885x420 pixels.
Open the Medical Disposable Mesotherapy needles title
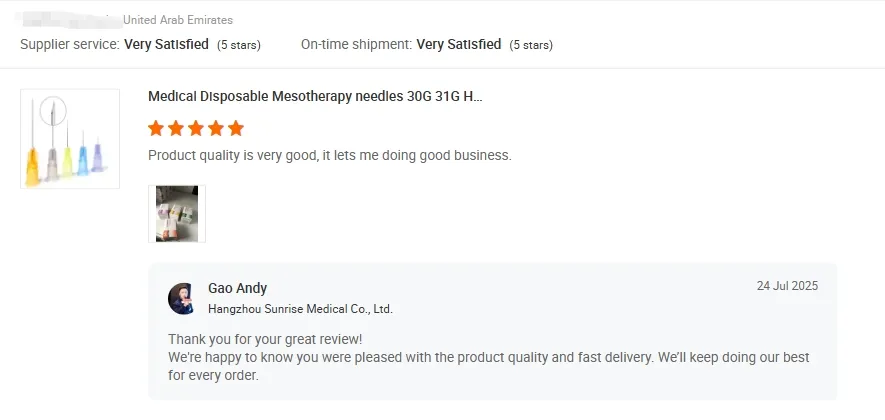point(315,97)
